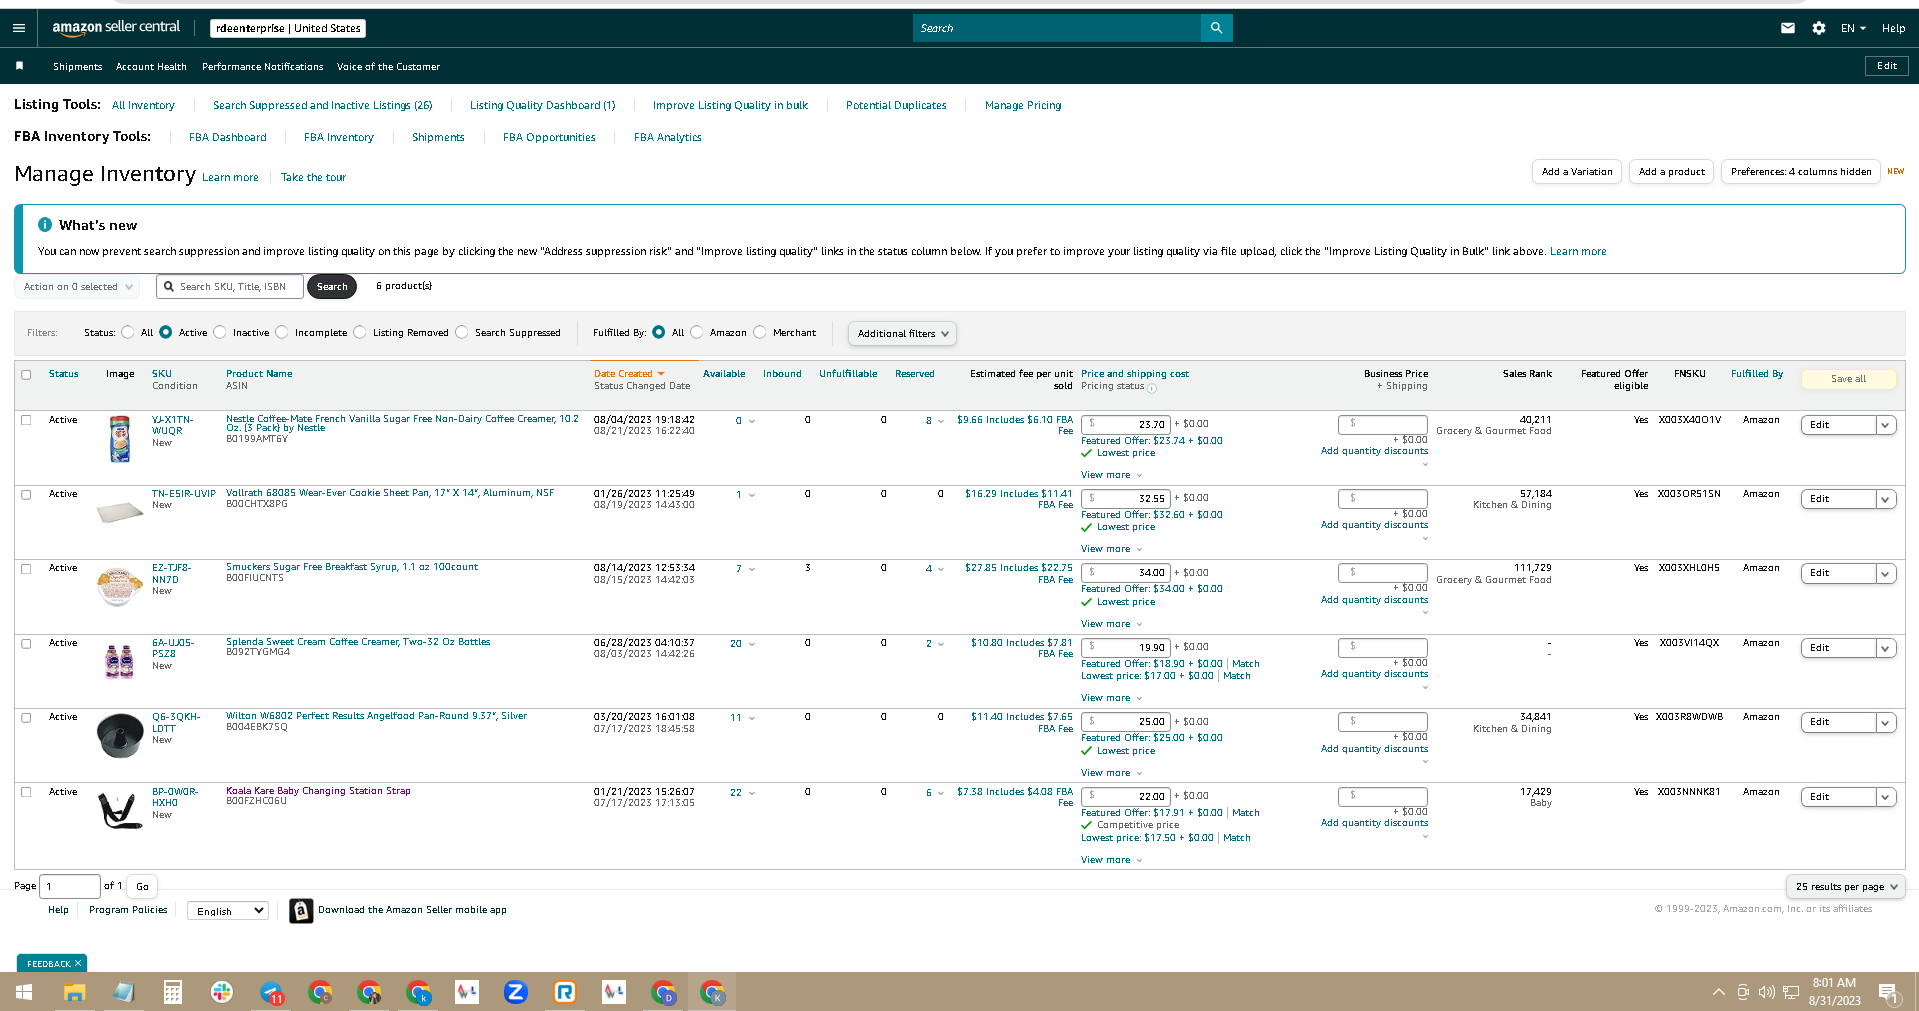Close the Feedback tab with X

(78, 963)
